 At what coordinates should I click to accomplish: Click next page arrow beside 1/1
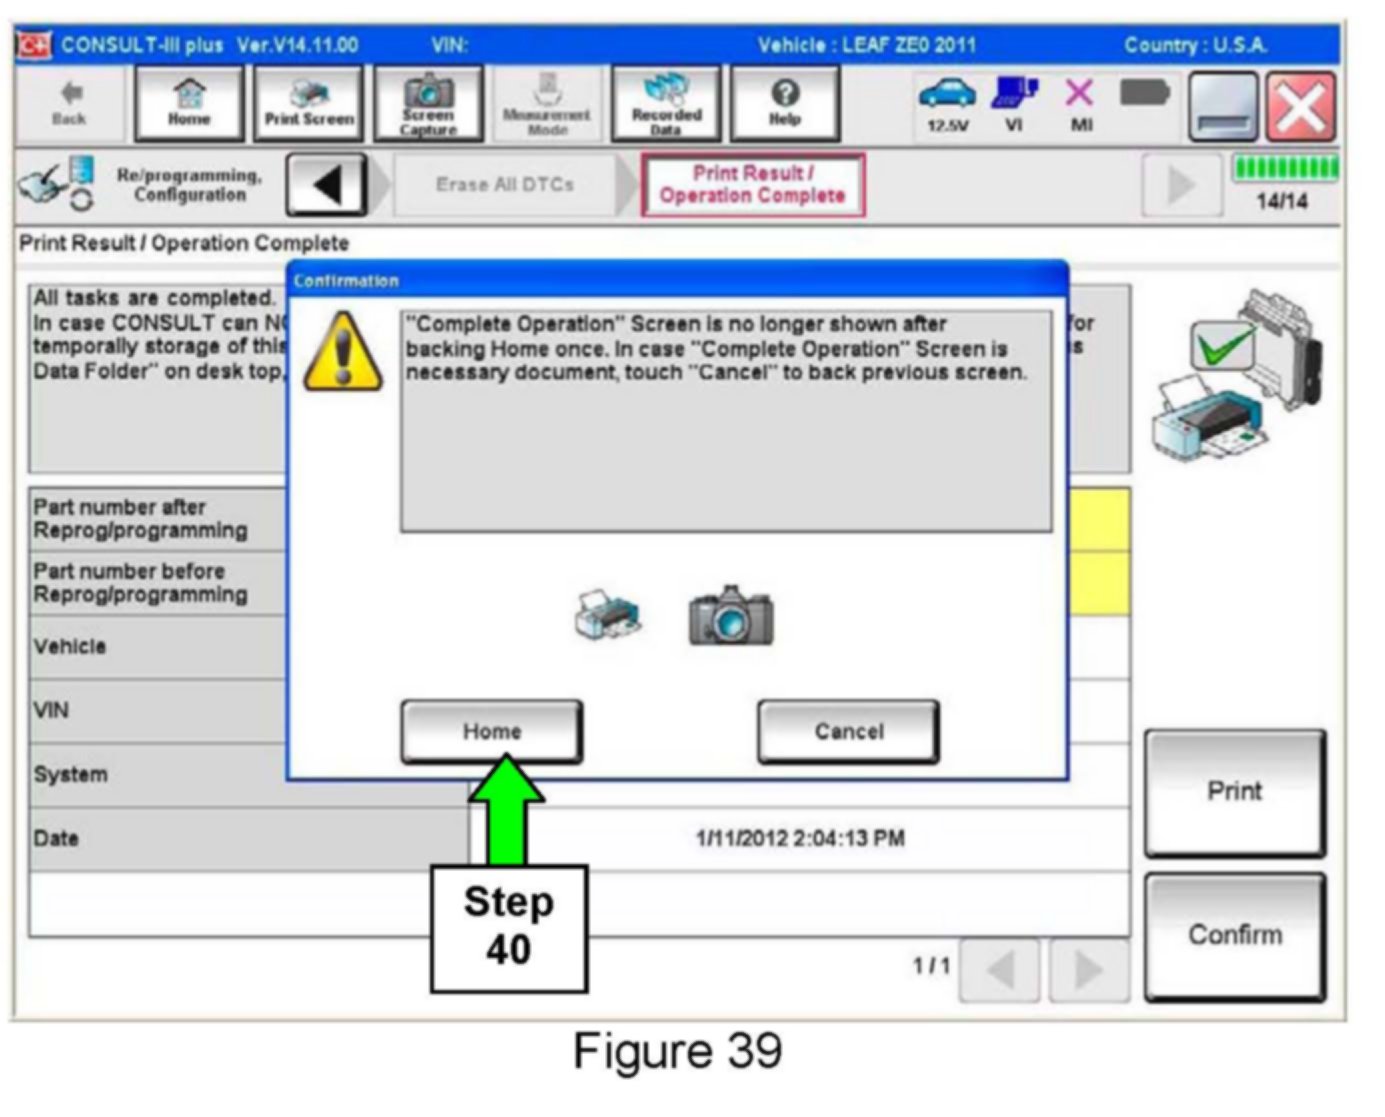click(1088, 969)
